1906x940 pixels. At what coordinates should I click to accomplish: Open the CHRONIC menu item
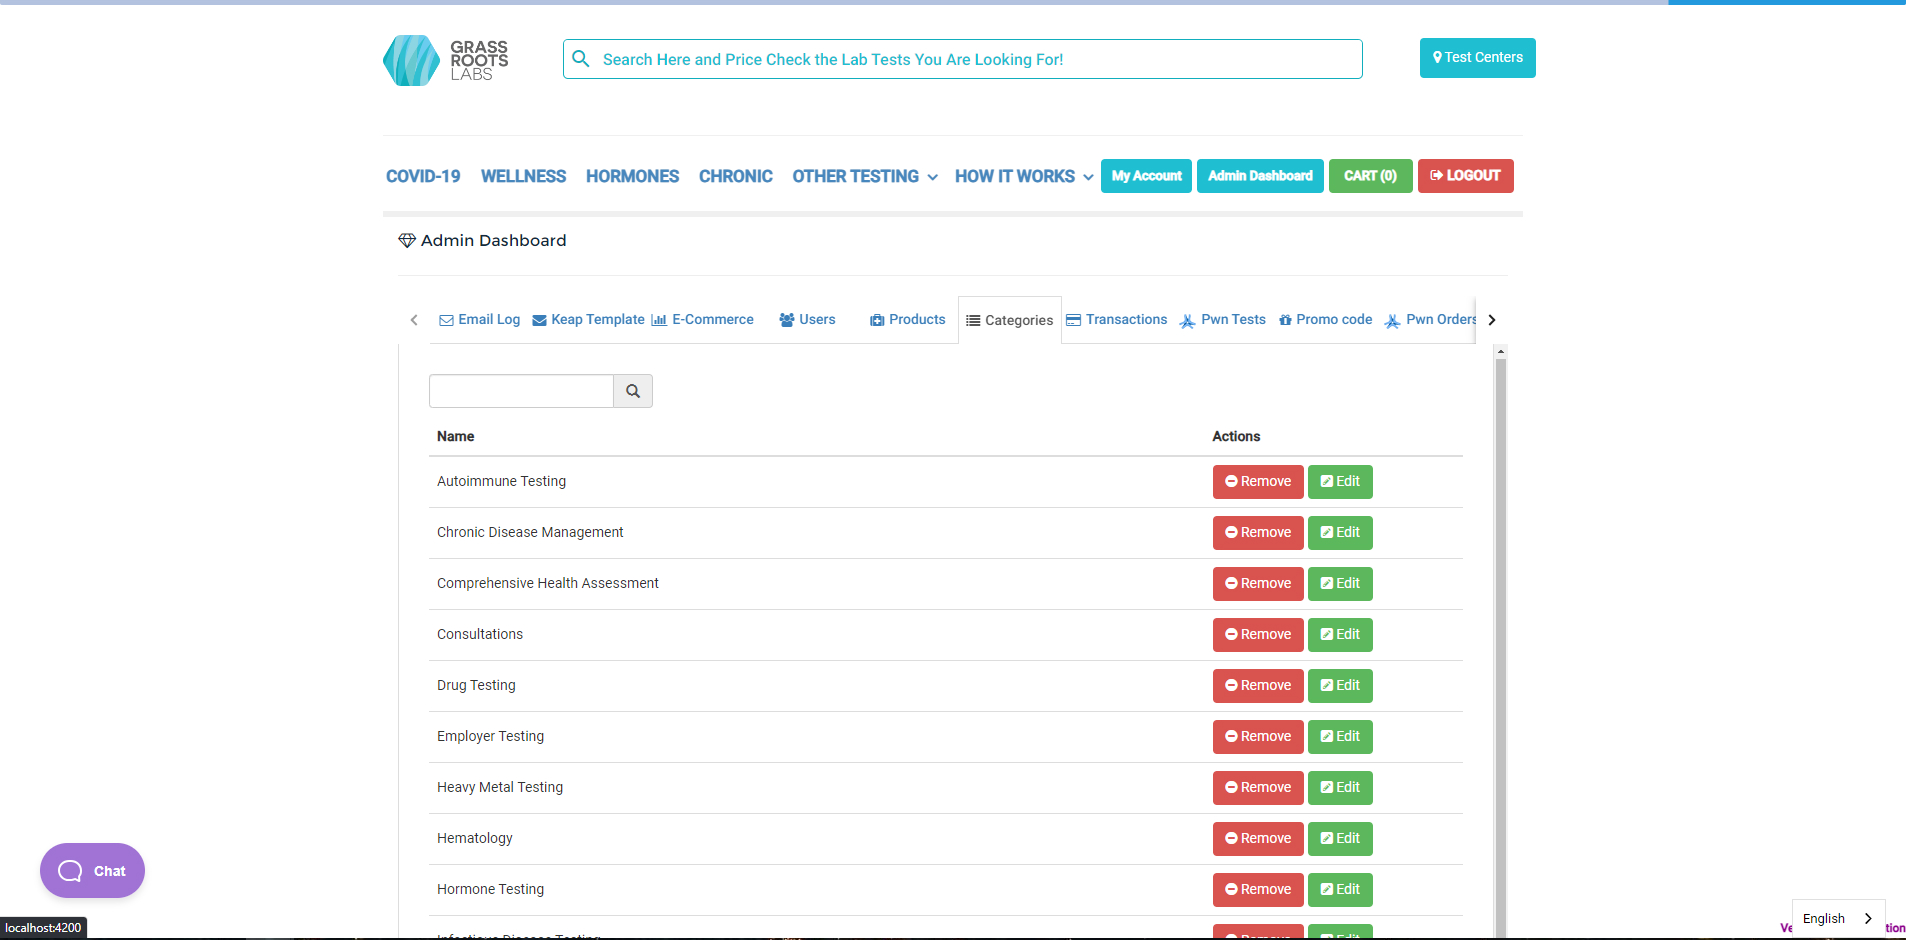coord(736,176)
